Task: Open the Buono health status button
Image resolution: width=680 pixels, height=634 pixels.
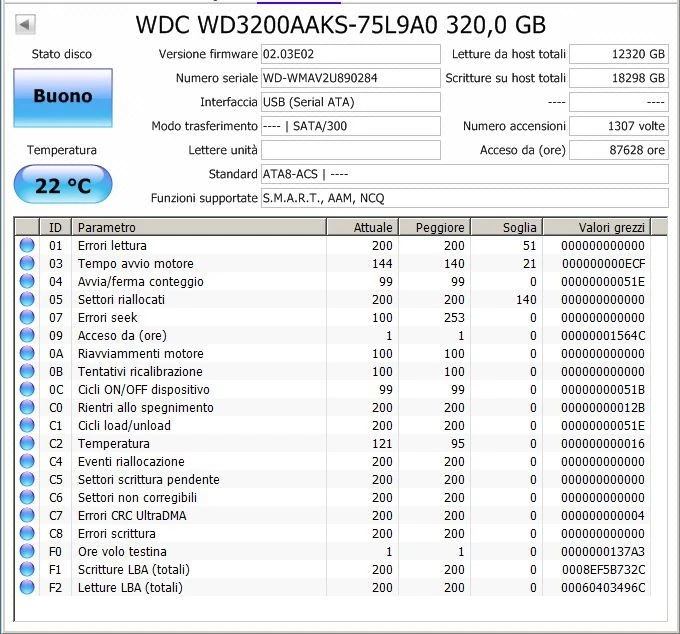Action: (63, 98)
